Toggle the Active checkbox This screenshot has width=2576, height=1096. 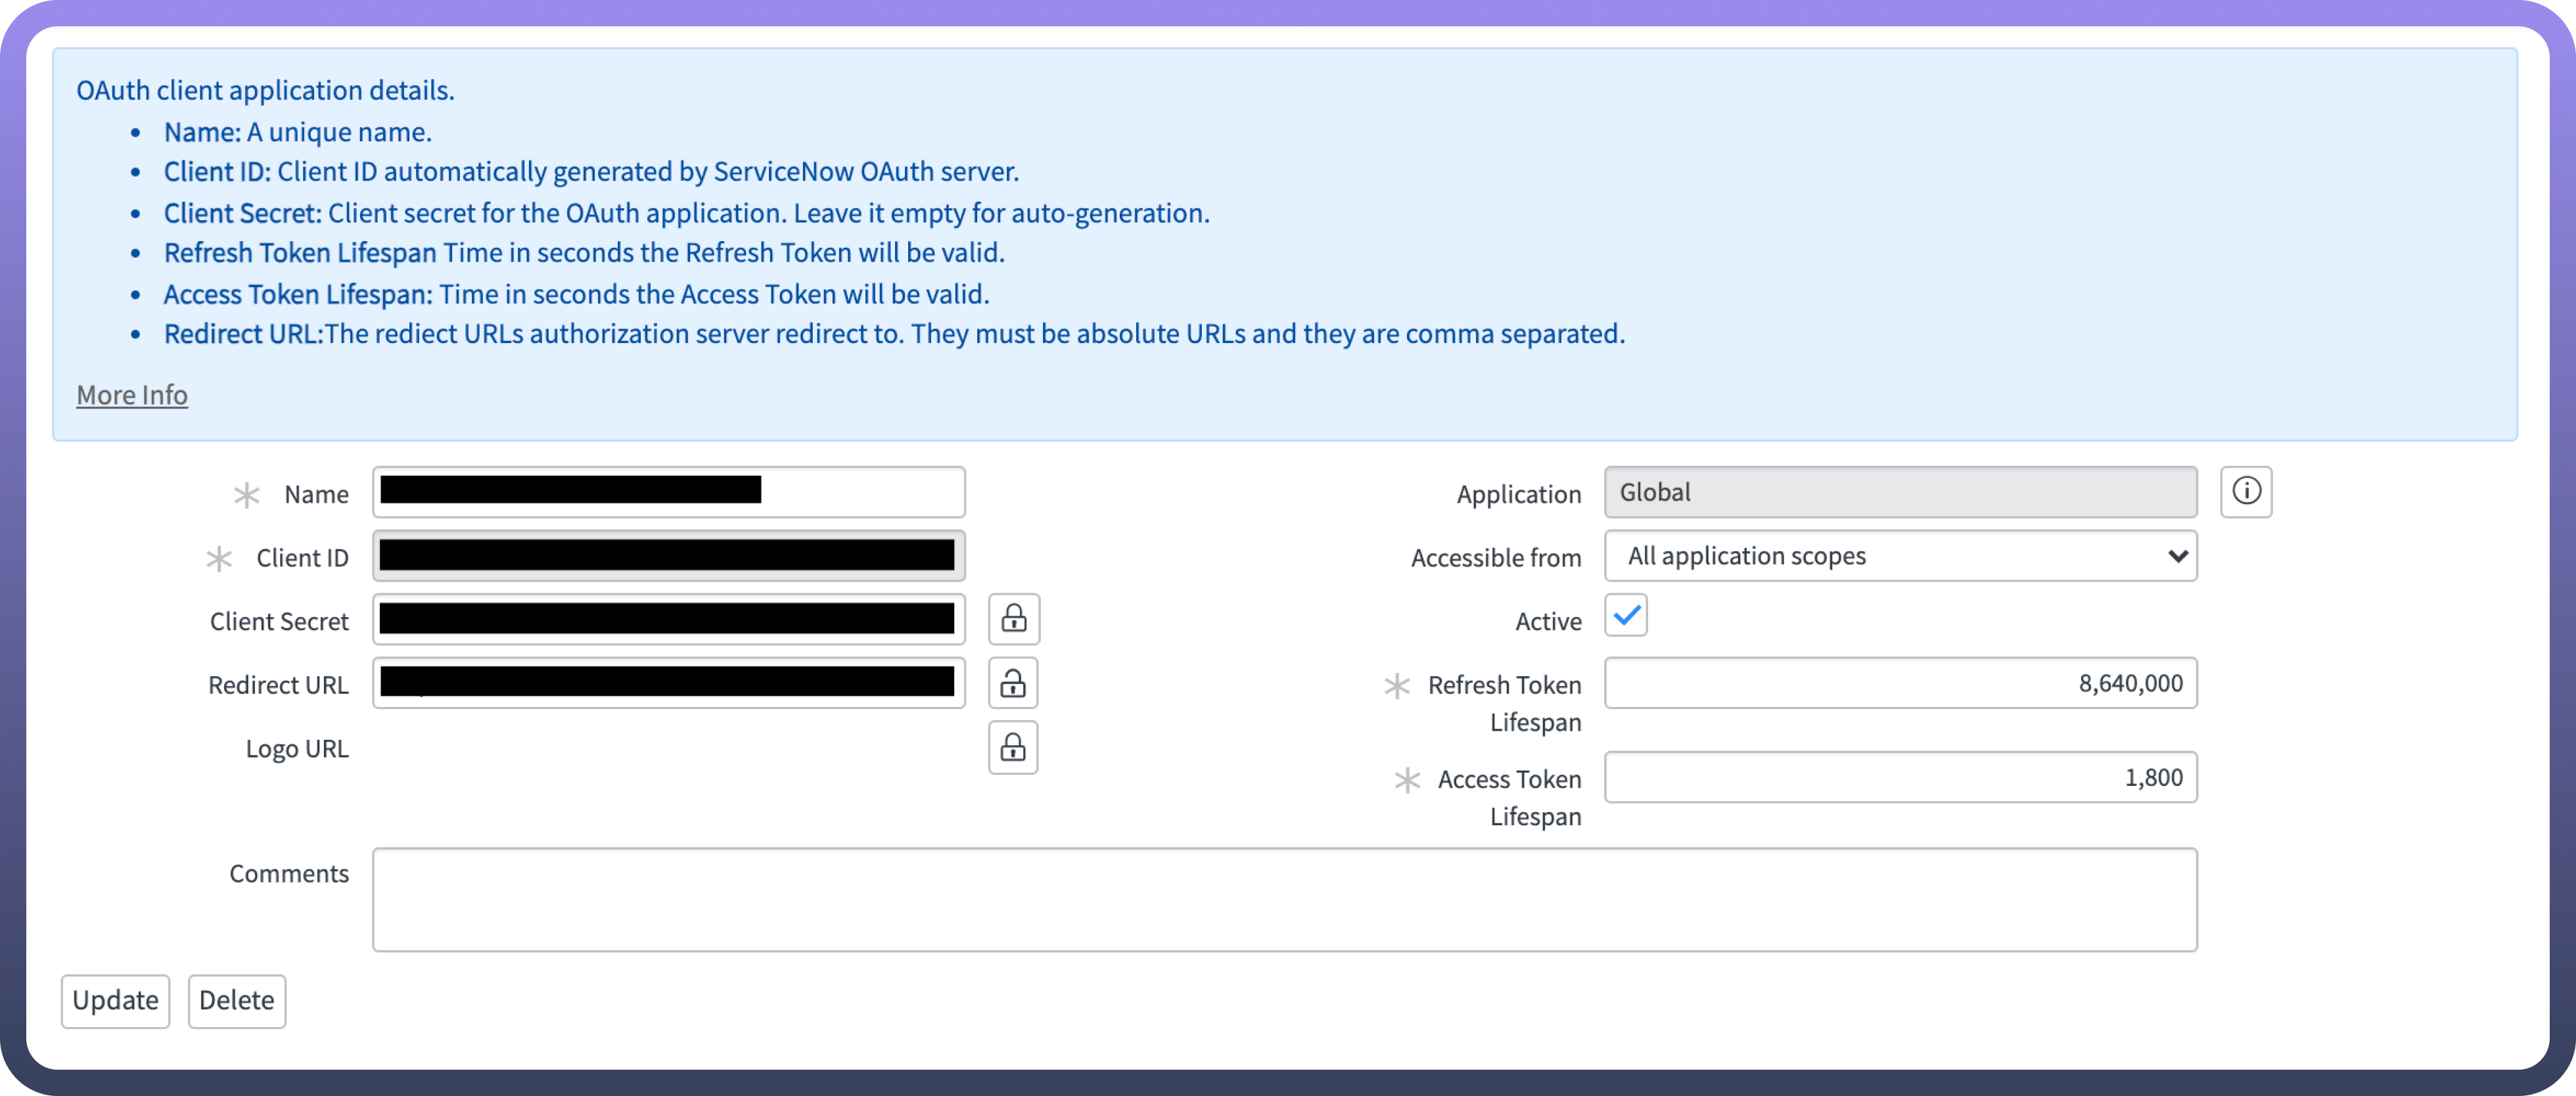1625,616
